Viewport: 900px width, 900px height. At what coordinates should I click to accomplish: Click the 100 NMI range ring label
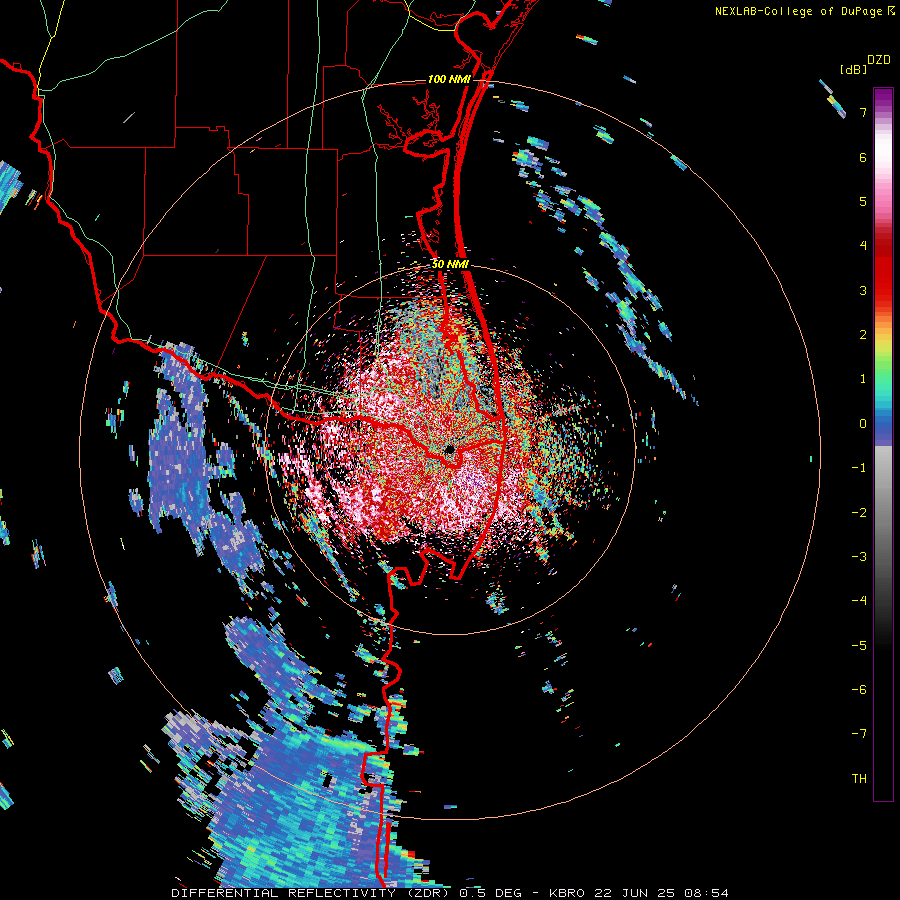point(449,79)
